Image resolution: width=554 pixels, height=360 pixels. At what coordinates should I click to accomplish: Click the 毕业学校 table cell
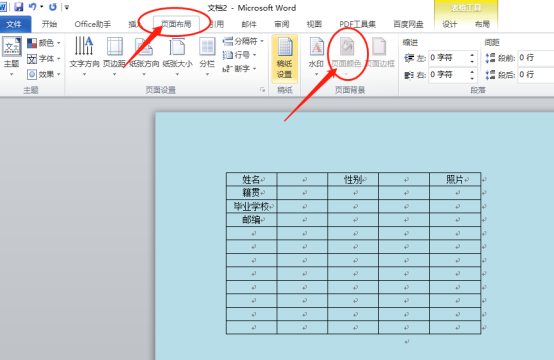252,206
